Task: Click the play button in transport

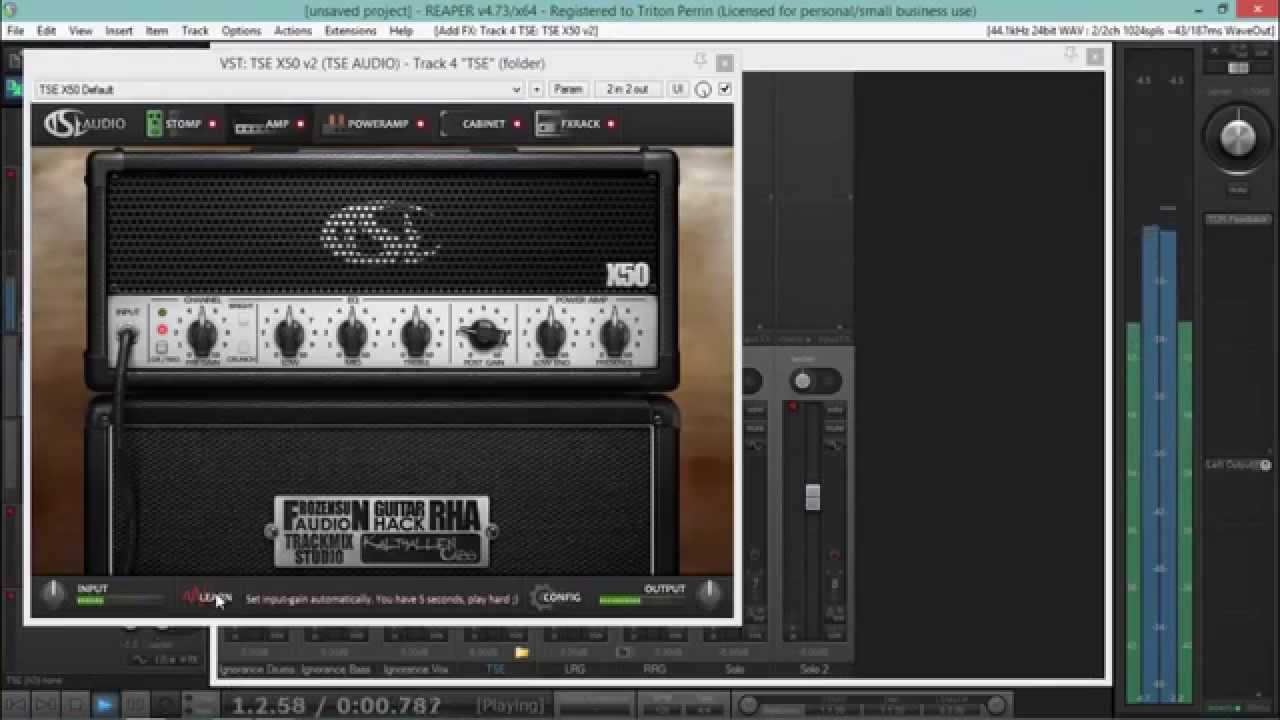Action: (104, 704)
